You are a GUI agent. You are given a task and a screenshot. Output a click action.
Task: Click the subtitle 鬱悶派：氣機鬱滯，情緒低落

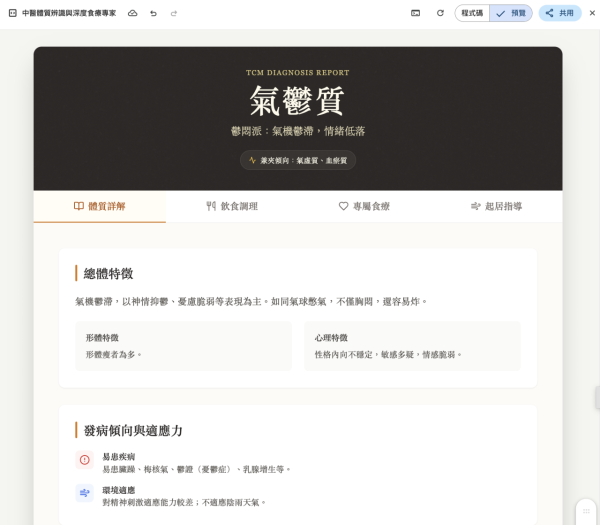click(x=297, y=131)
